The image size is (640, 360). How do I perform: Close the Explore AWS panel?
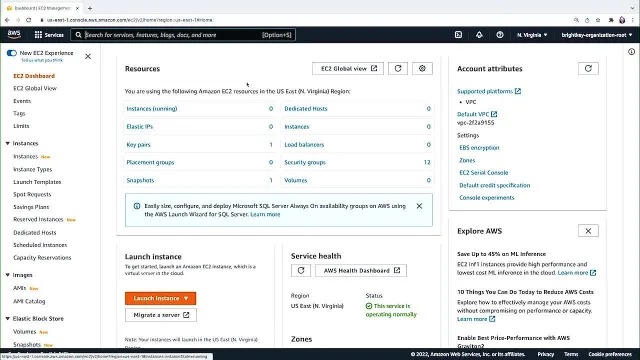pos(588,231)
